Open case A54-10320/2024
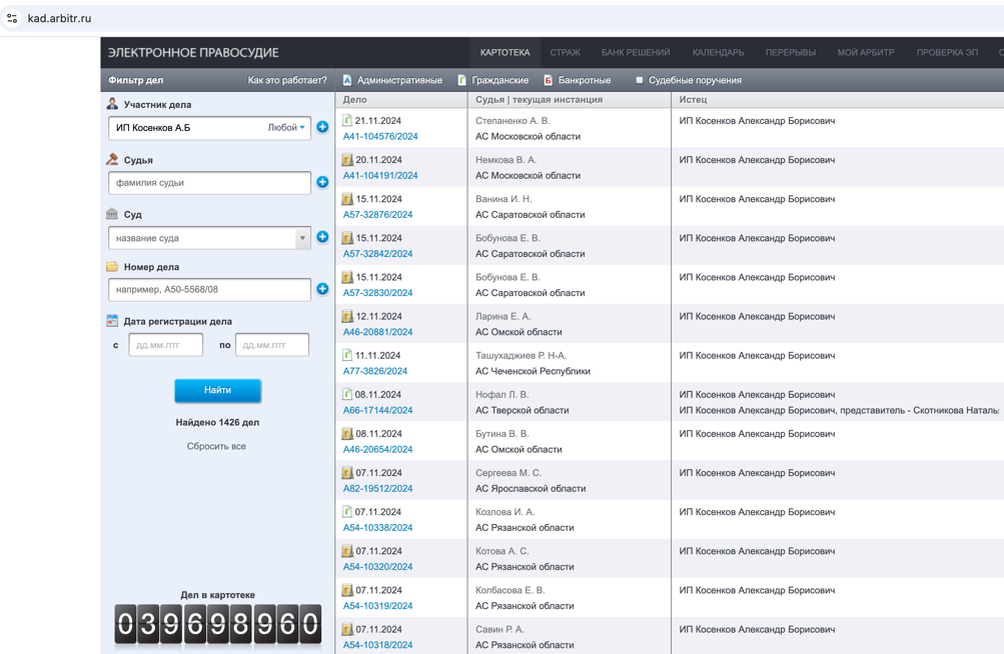Image resolution: width=1004 pixels, height=654 pixels. [x=378, y=567]
